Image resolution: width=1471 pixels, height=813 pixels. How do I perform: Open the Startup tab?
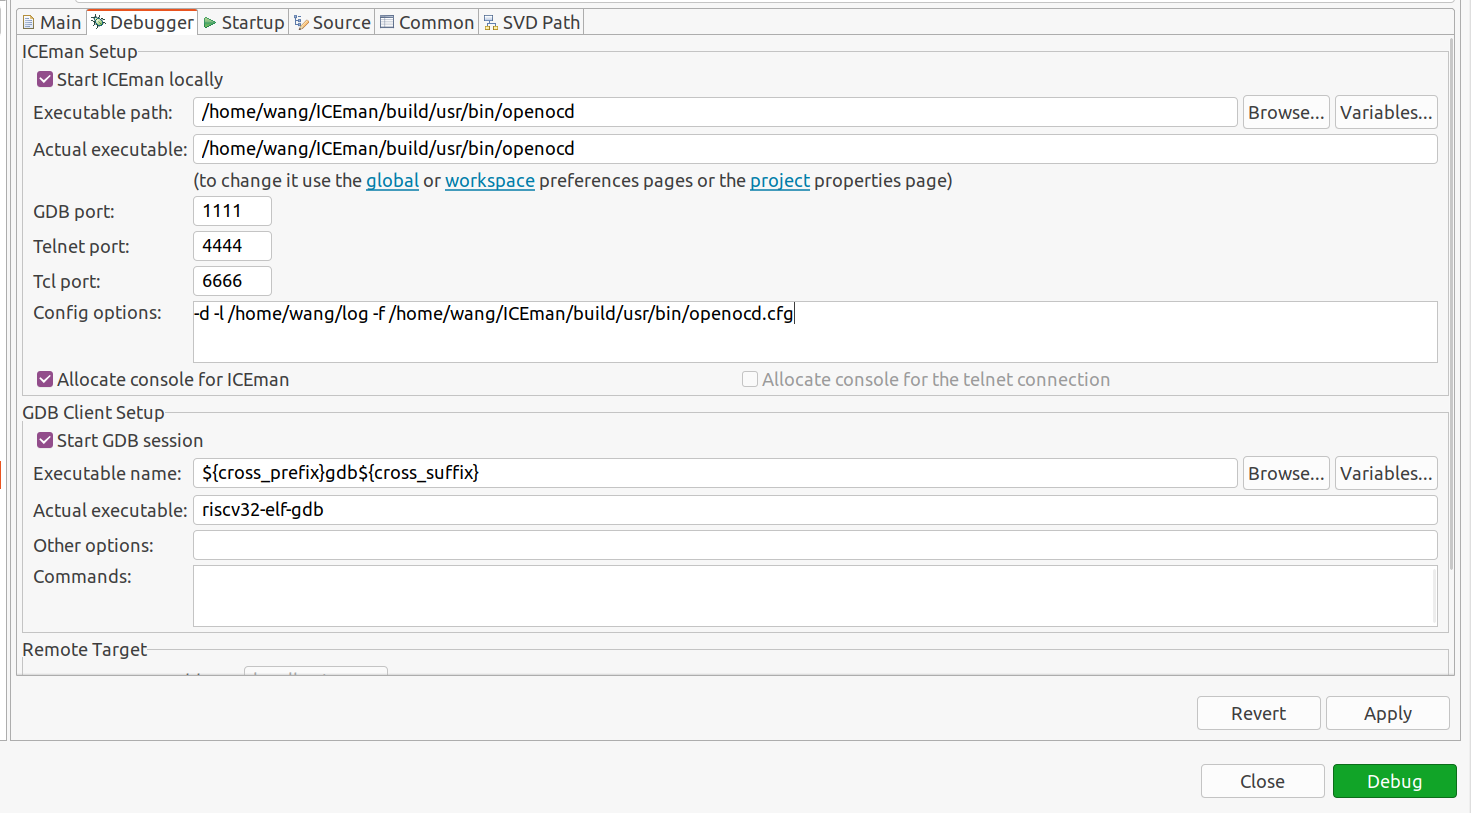(244, 22)
